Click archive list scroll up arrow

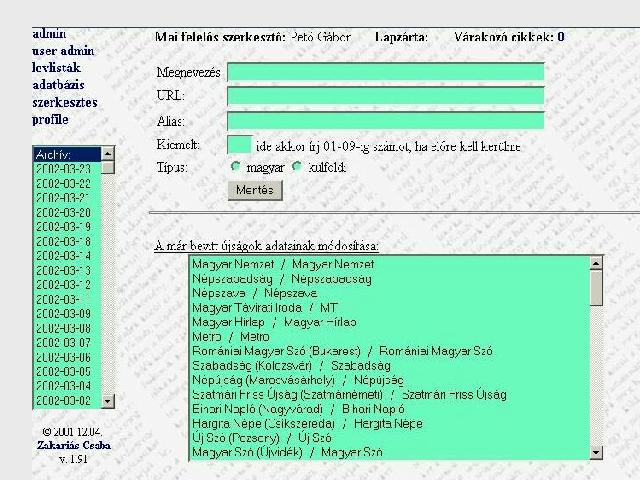click(x=108, y=154)
